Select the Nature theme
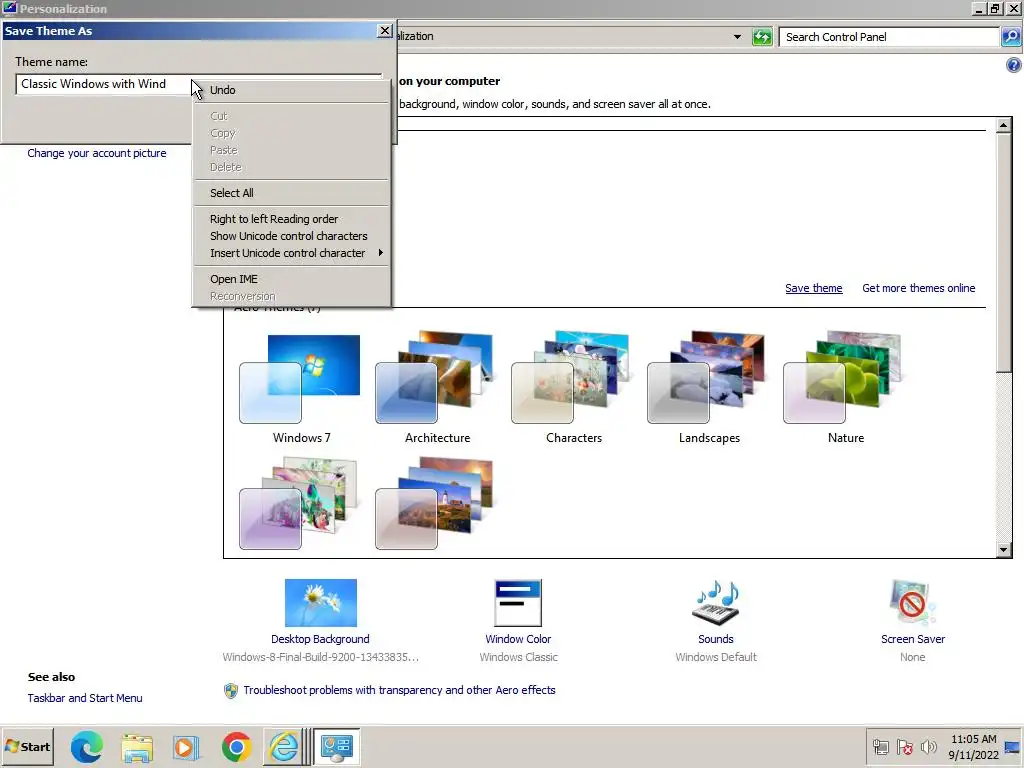Viewport: 1024px width, 768px height. [845, 389]
